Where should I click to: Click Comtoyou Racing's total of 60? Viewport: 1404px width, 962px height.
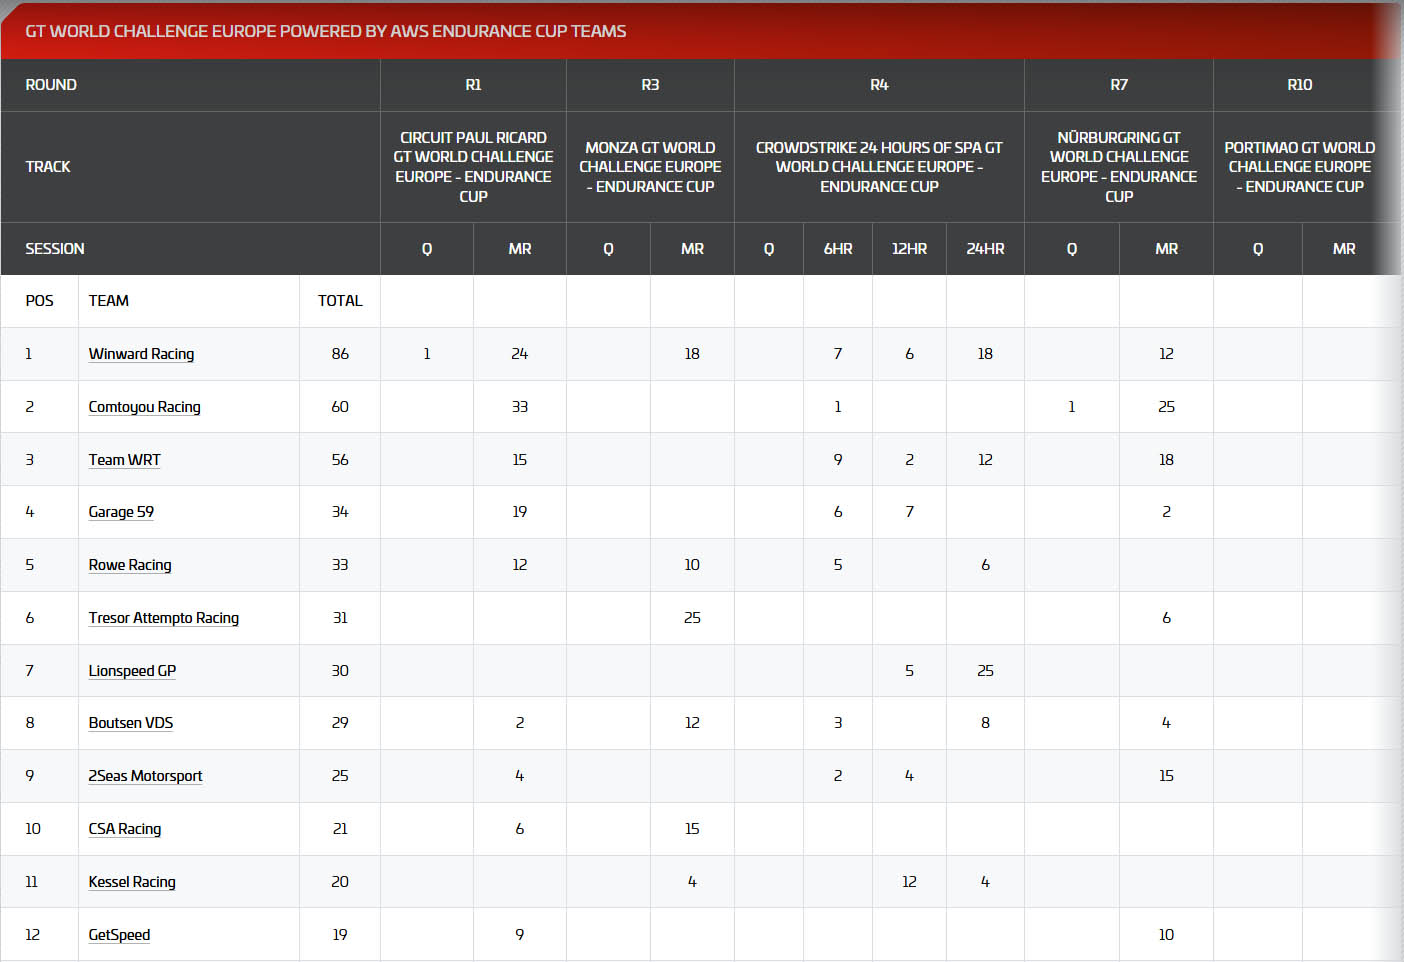(340, 407)
